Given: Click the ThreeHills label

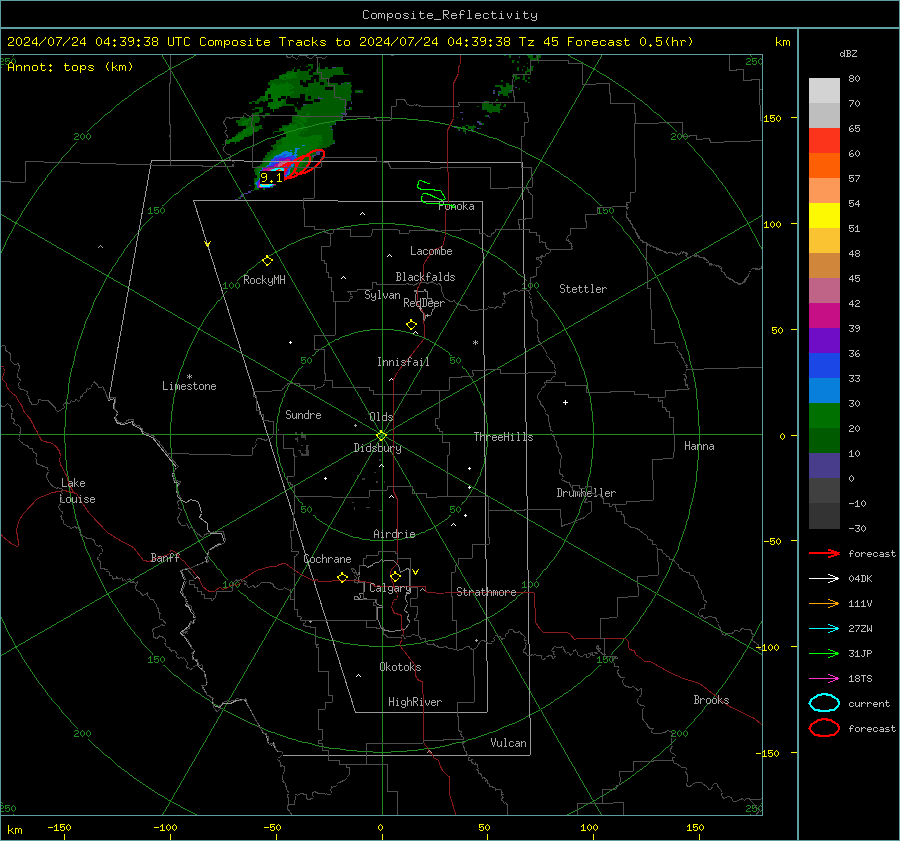Looking at the screenshot, I should (x=503, y=437).
